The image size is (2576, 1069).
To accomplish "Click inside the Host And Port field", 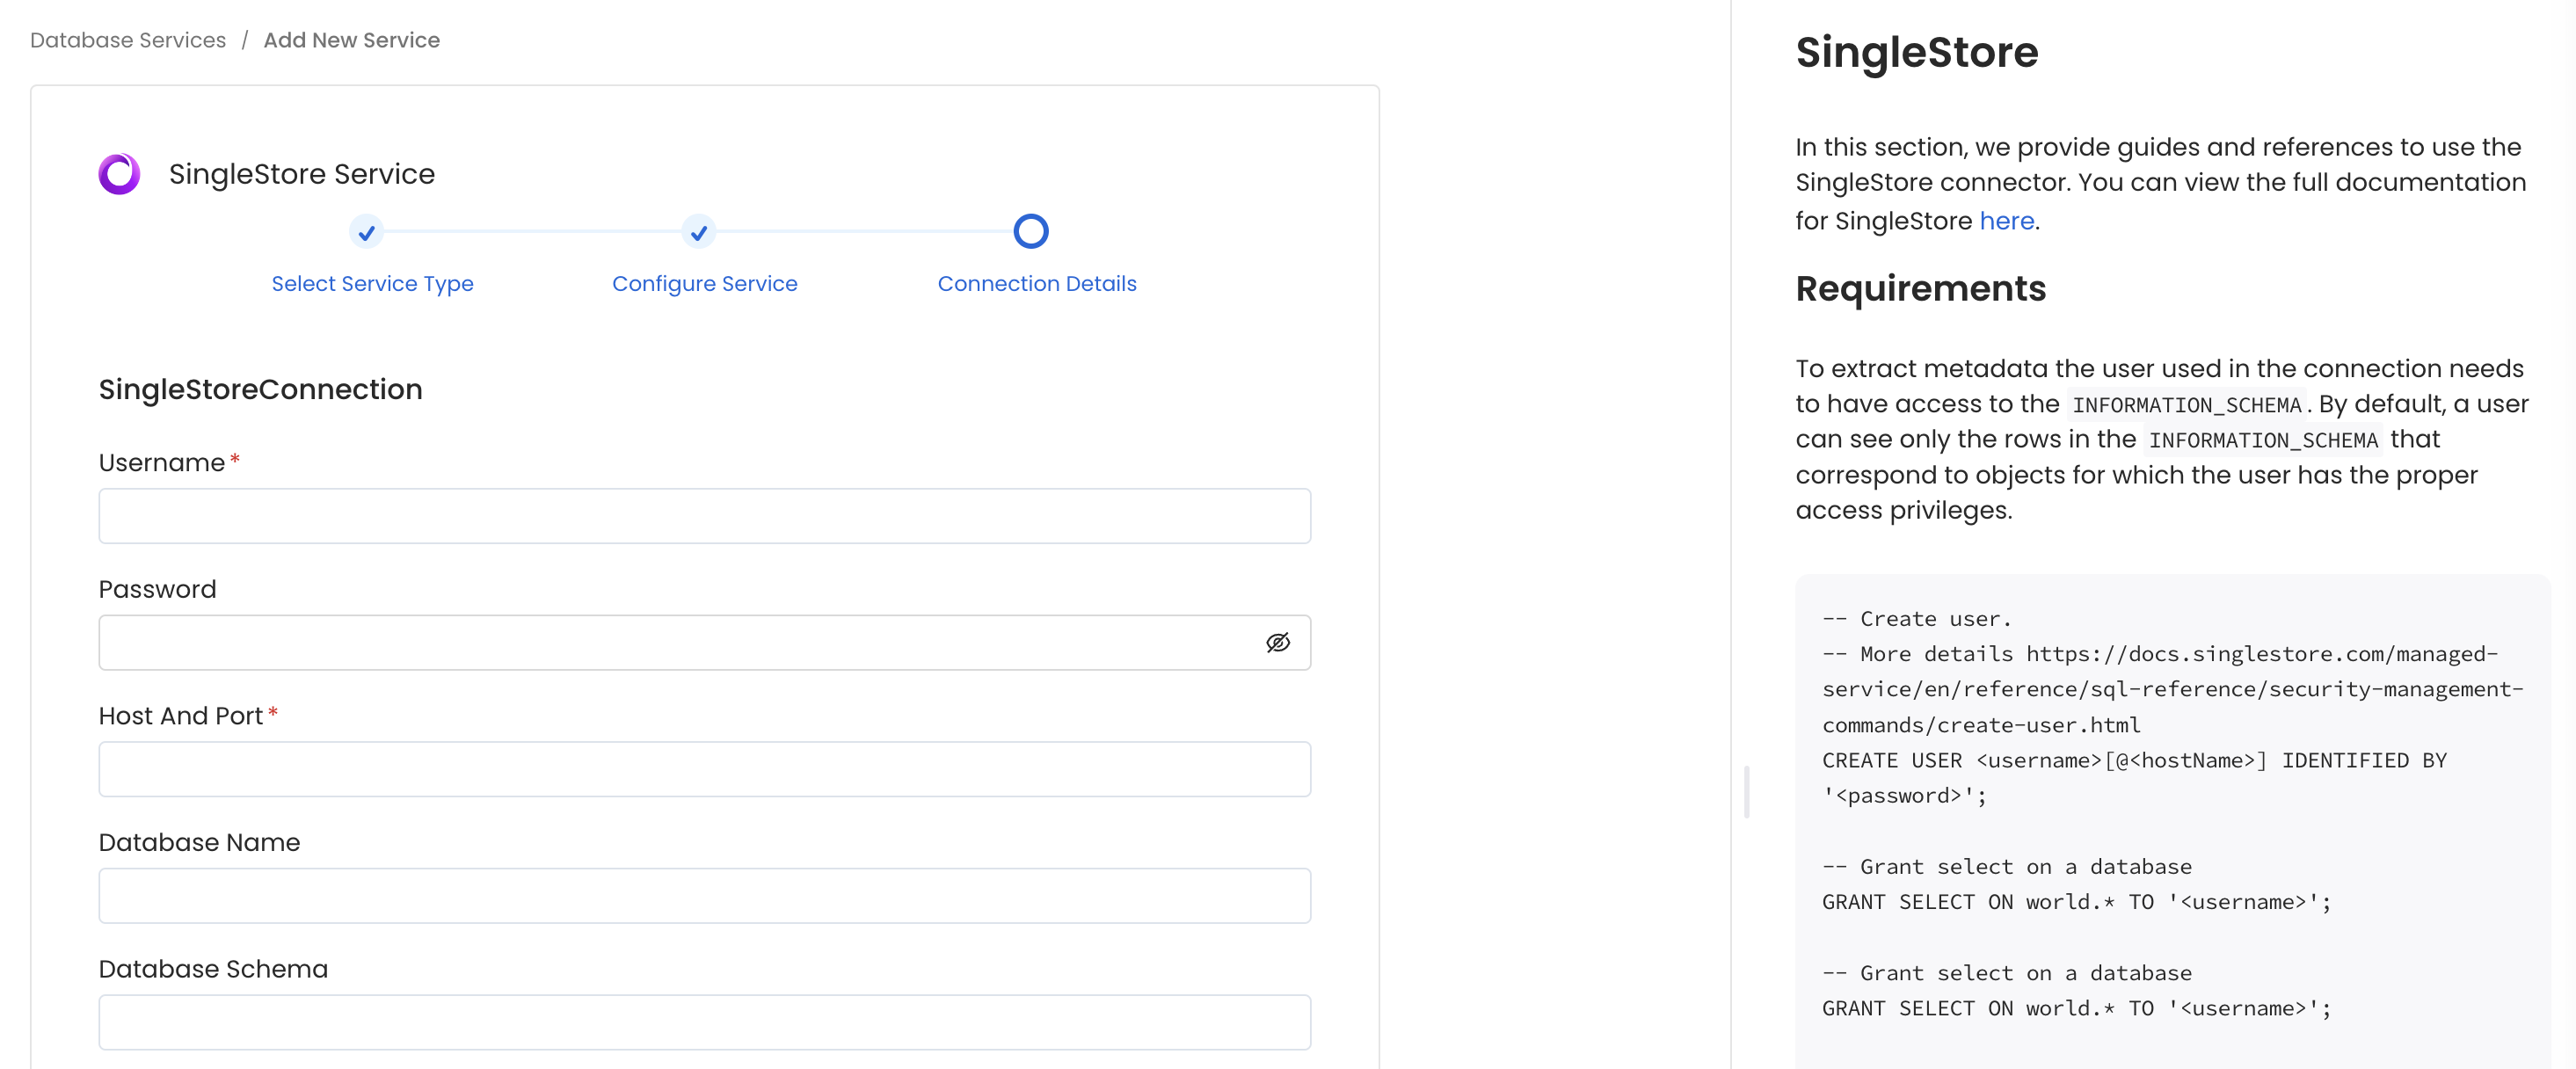I will [704, 769].
